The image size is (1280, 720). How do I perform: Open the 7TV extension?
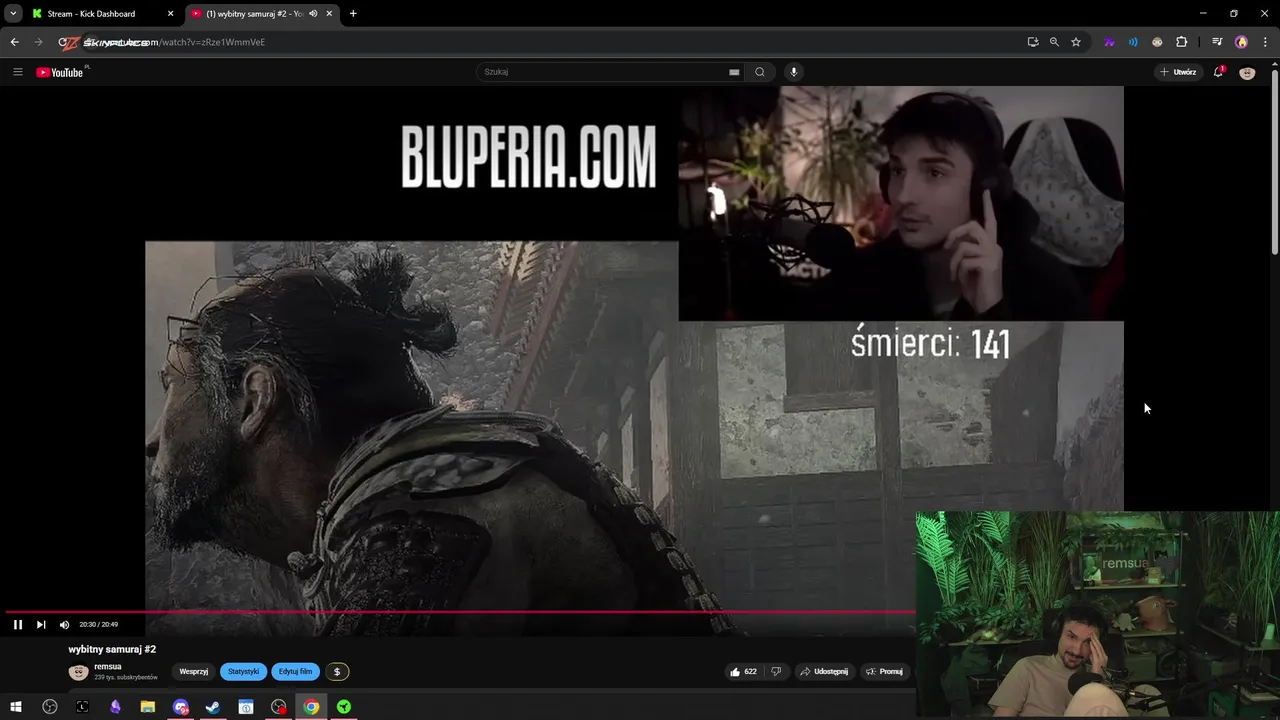[1109, 42]
